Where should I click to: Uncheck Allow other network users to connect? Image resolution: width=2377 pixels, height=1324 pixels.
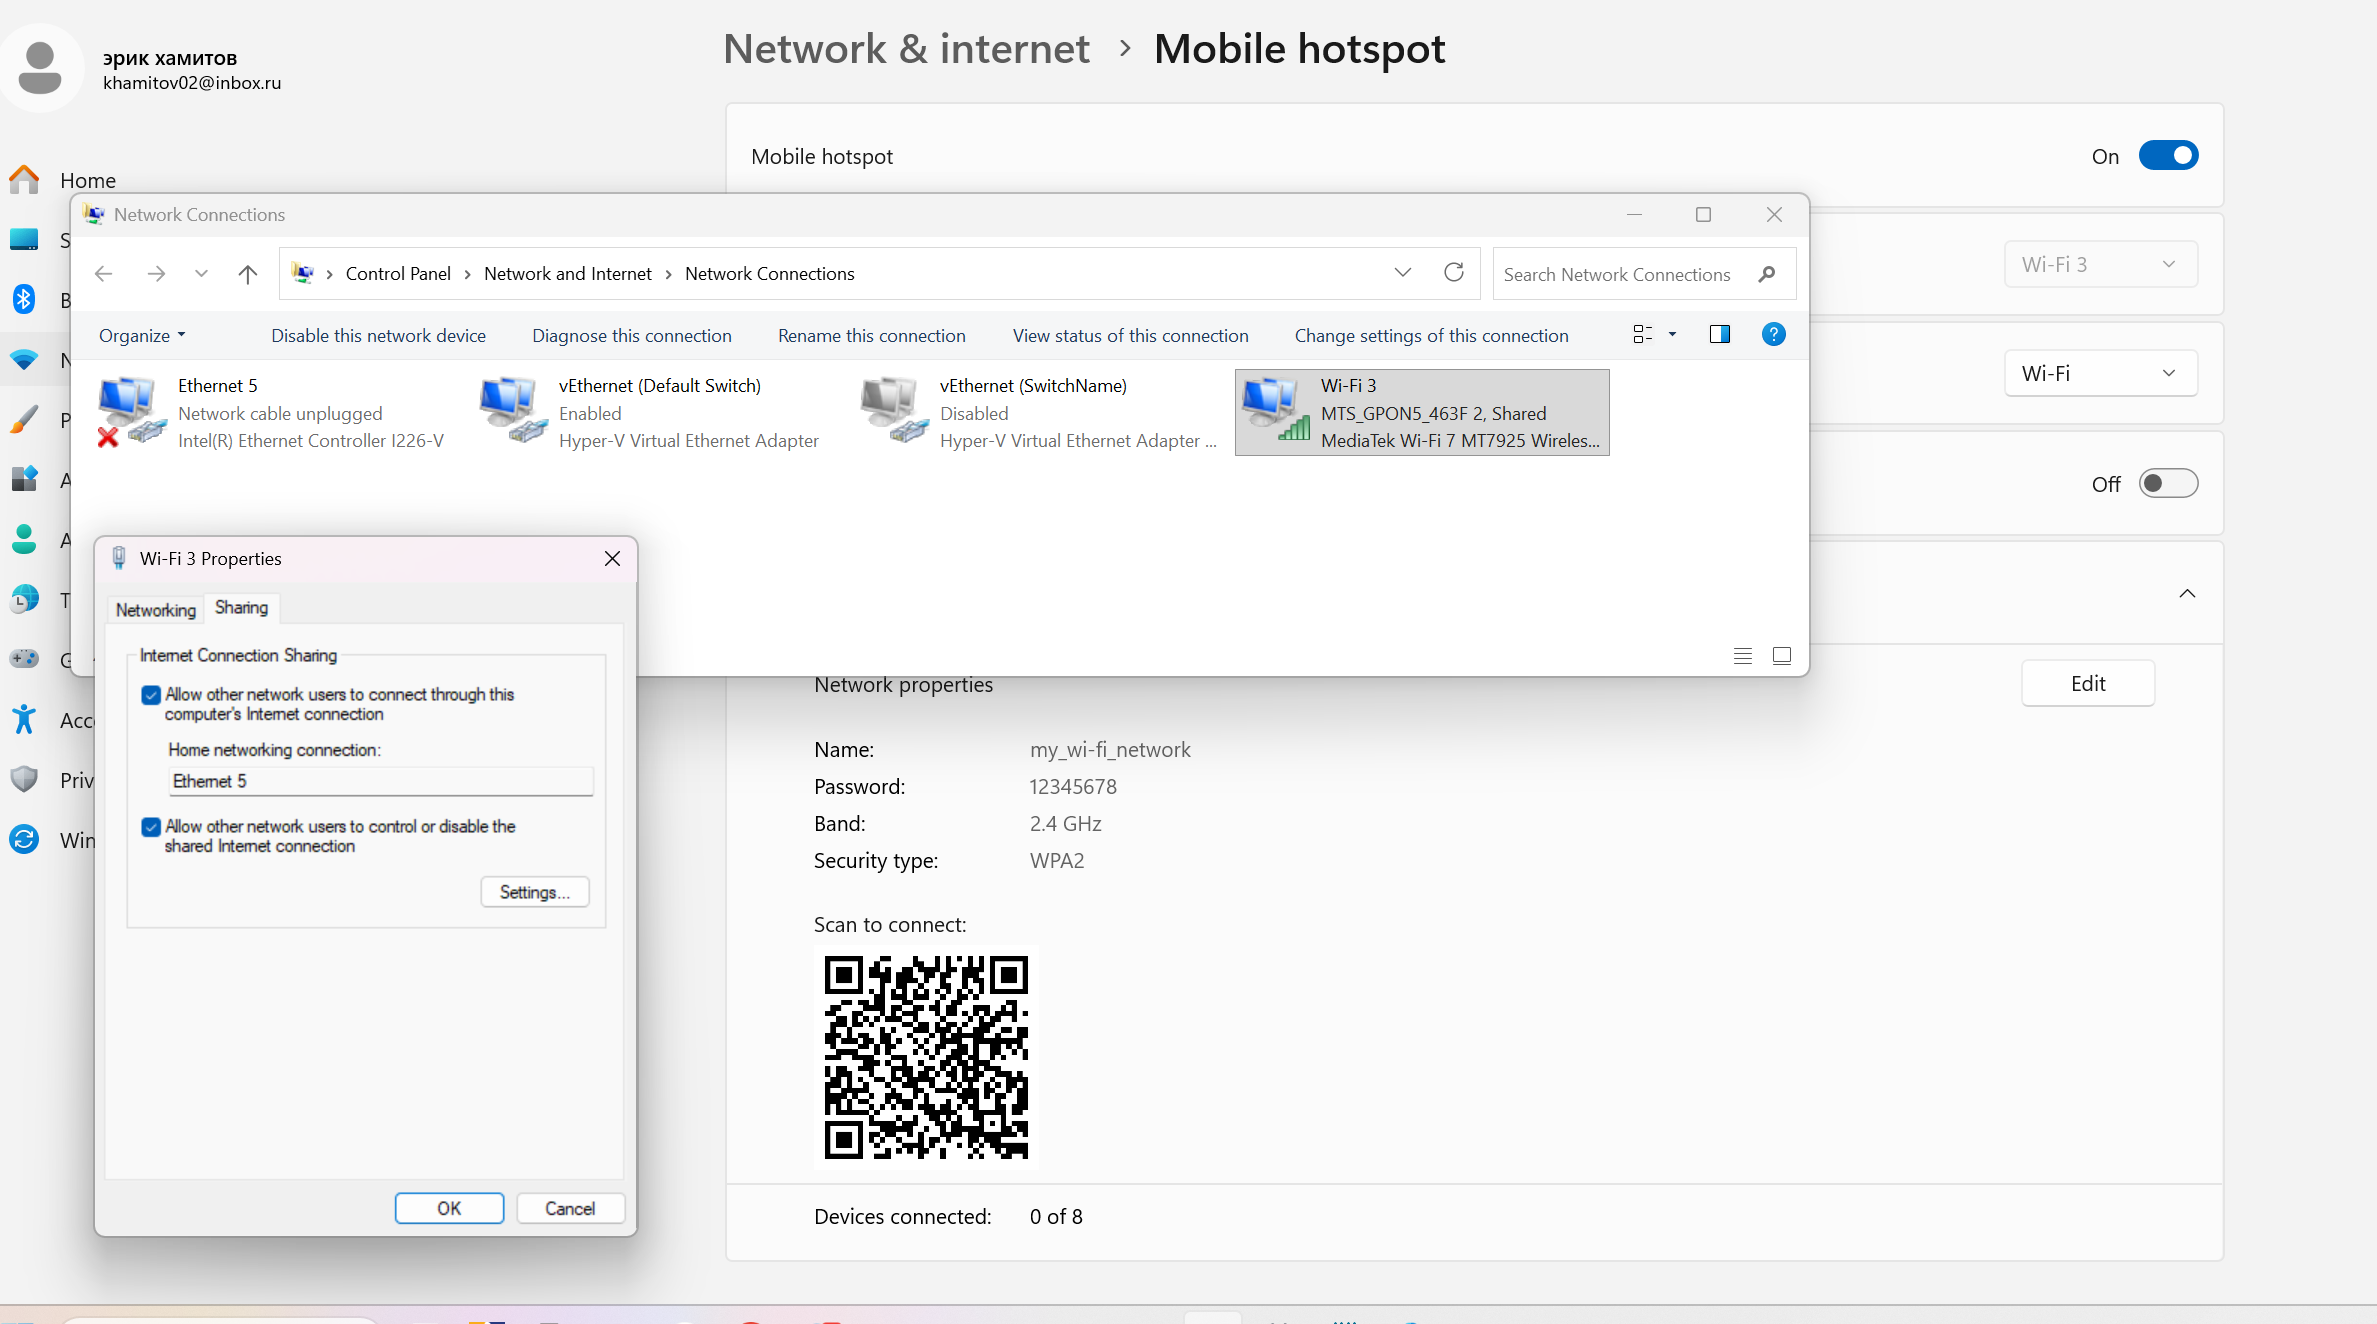tap(151, 695)
